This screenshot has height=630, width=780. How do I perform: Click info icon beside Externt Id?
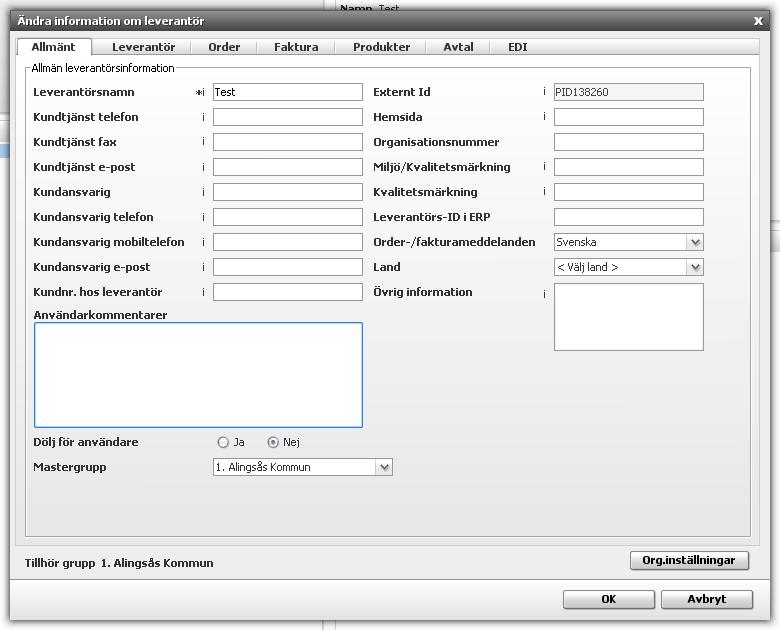(544, 92)
